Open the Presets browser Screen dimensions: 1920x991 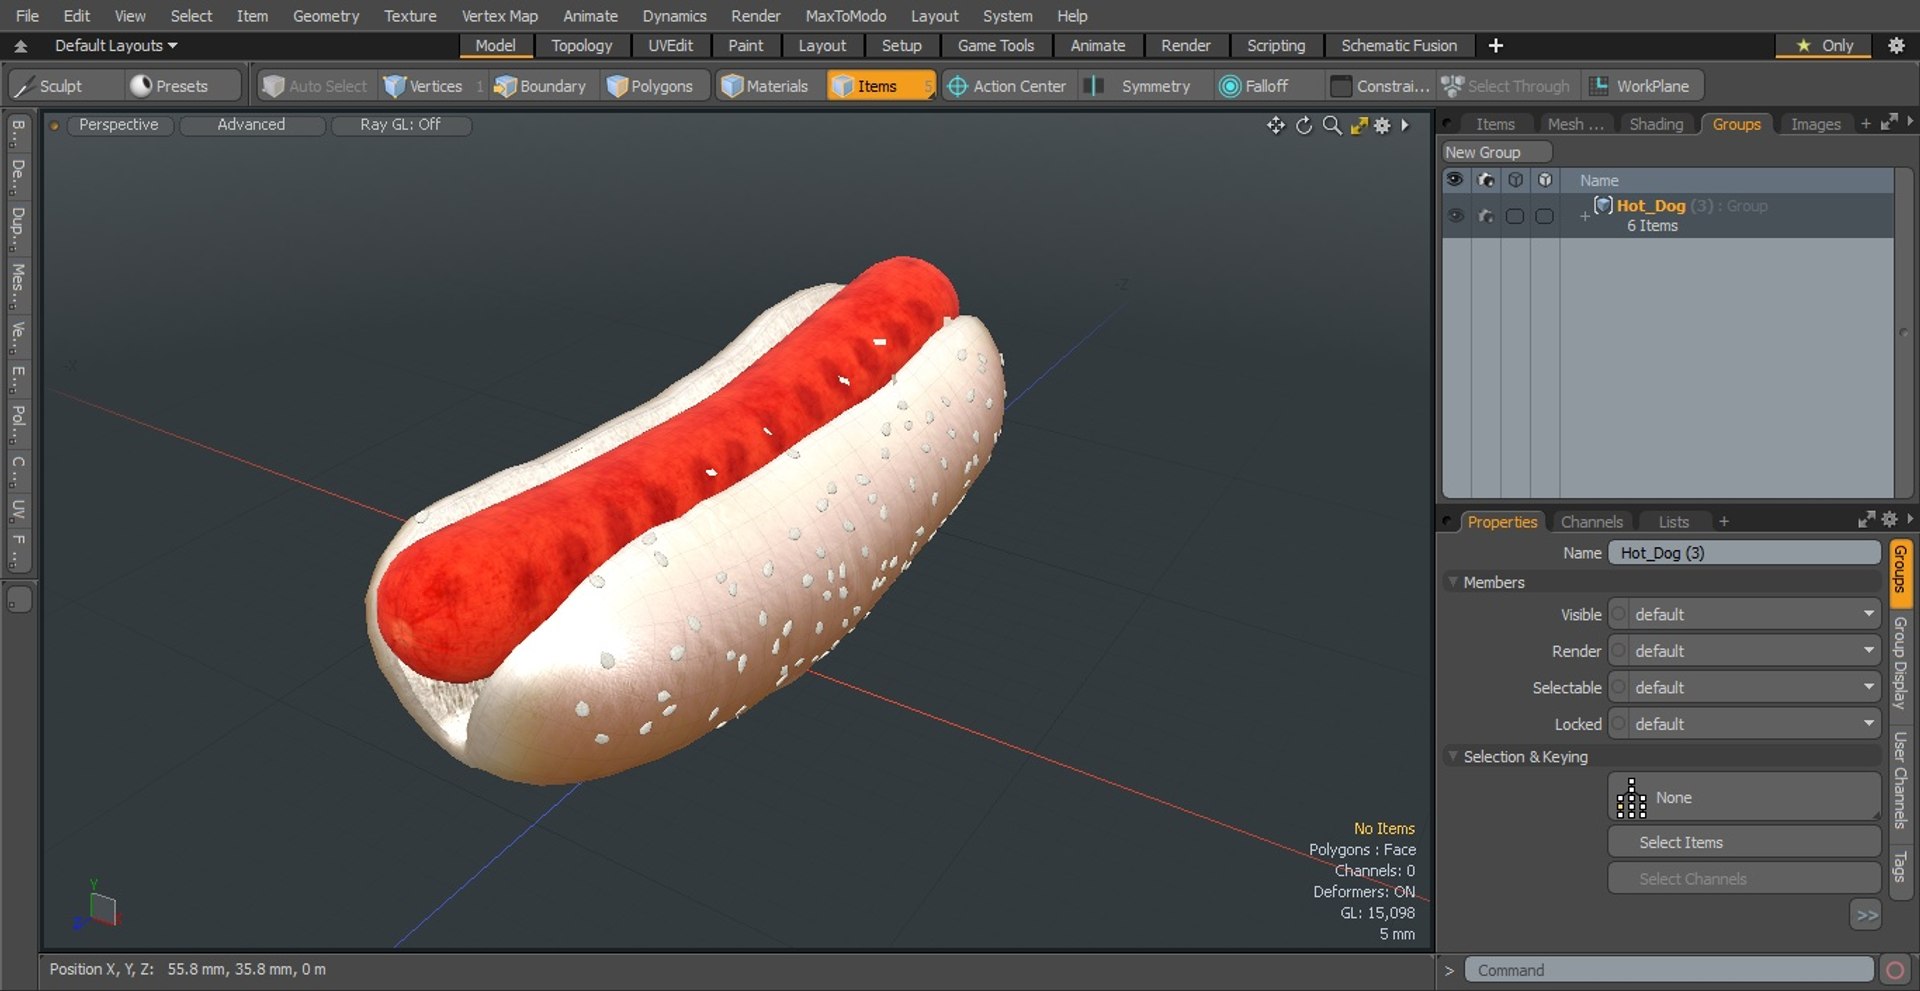pyautogui.click(x=183, y=86)
